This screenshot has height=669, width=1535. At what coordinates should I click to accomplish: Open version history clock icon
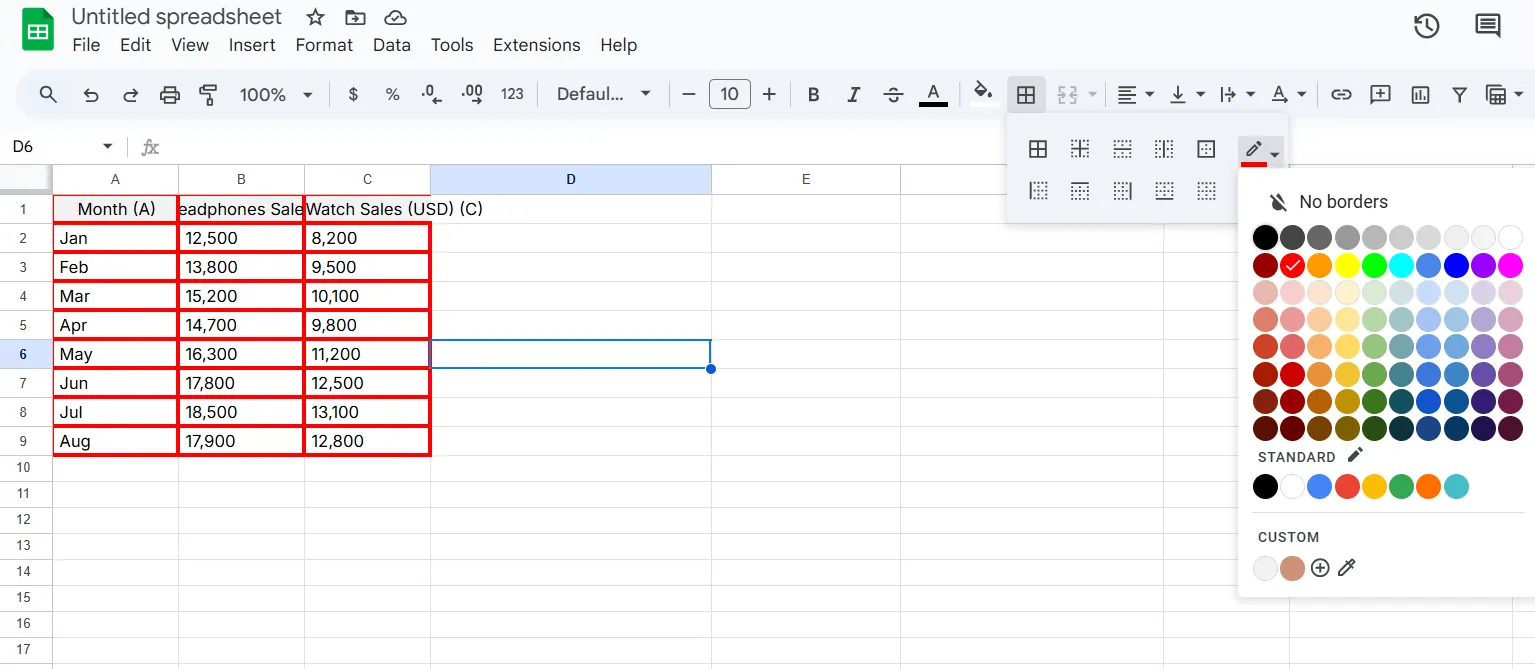[x=1426, y=27]
